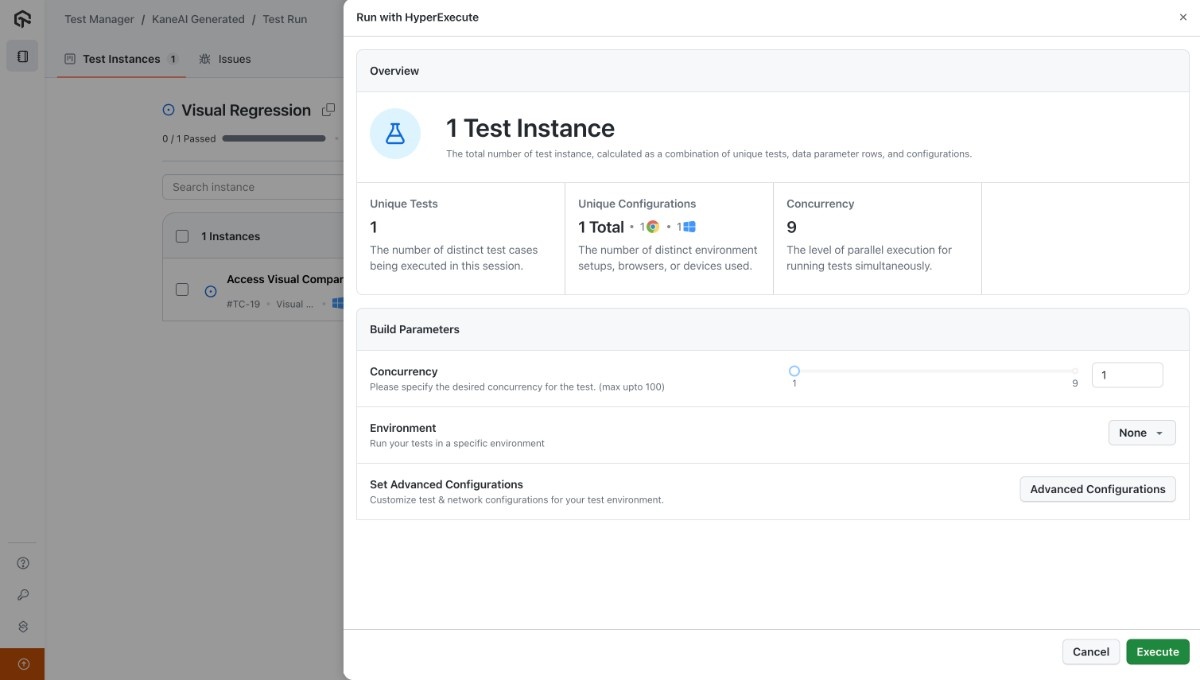The width and height of the screenshot is (1200, 680).
Task: Click the flask icon in the Overview section
Action: pyautogui.click(x=395, y=132)
